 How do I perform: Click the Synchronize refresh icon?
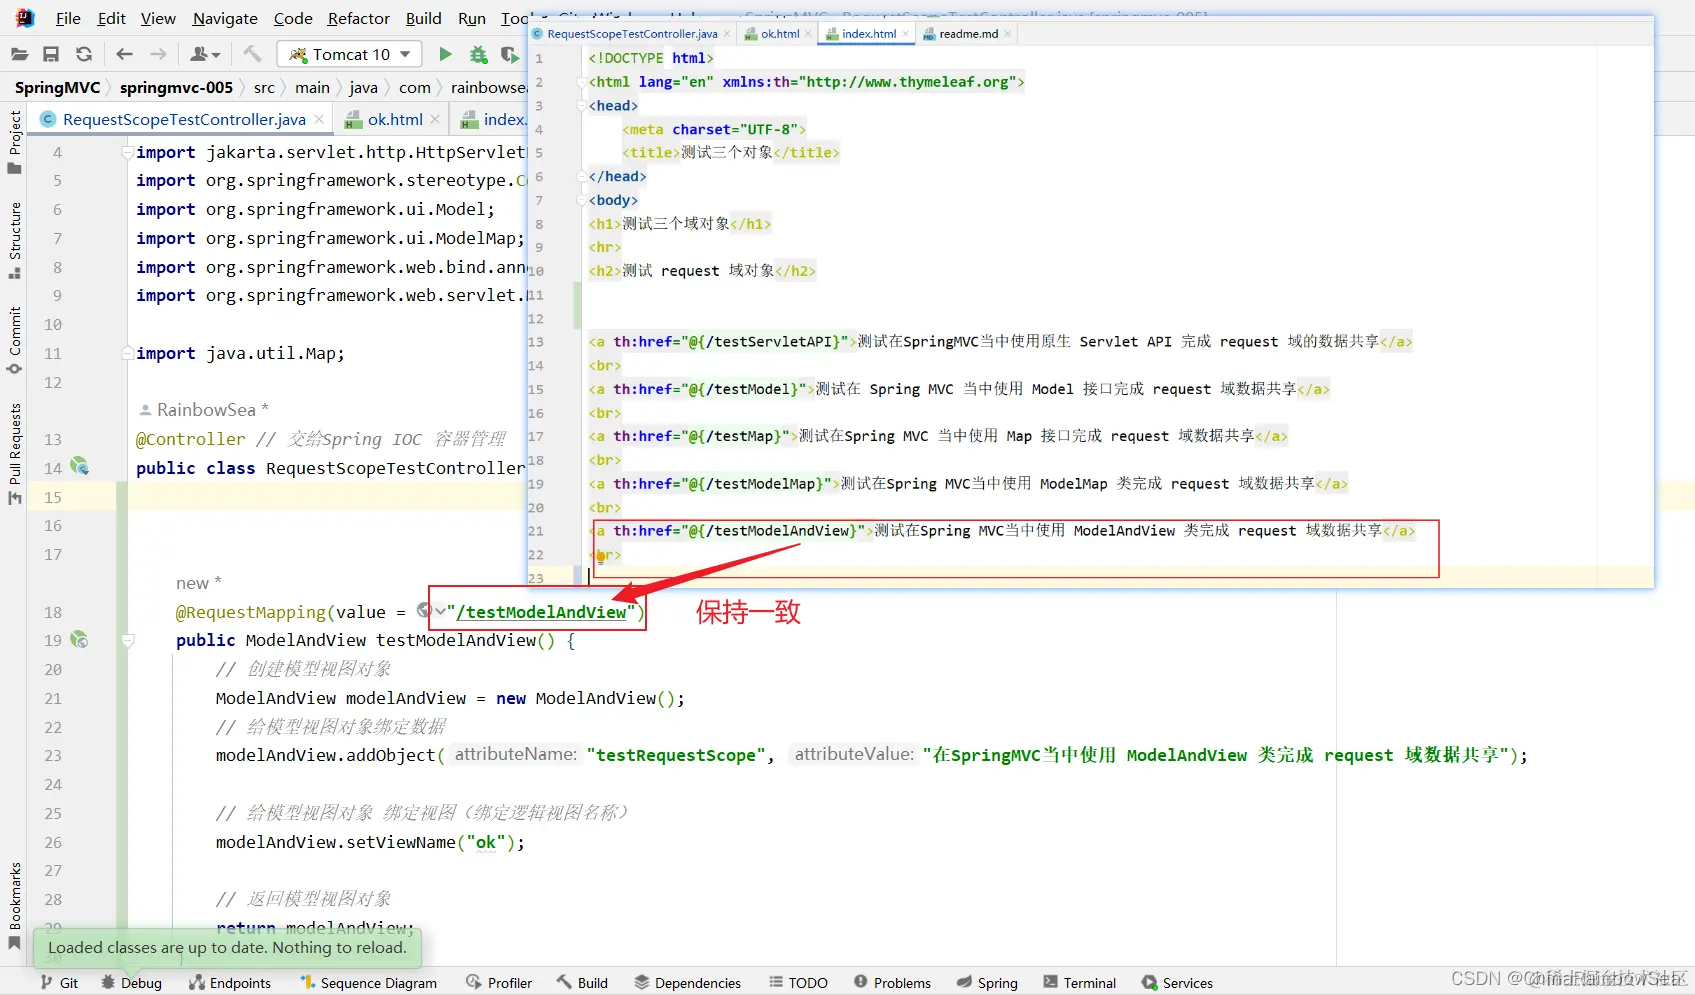(x=84, y=54)
